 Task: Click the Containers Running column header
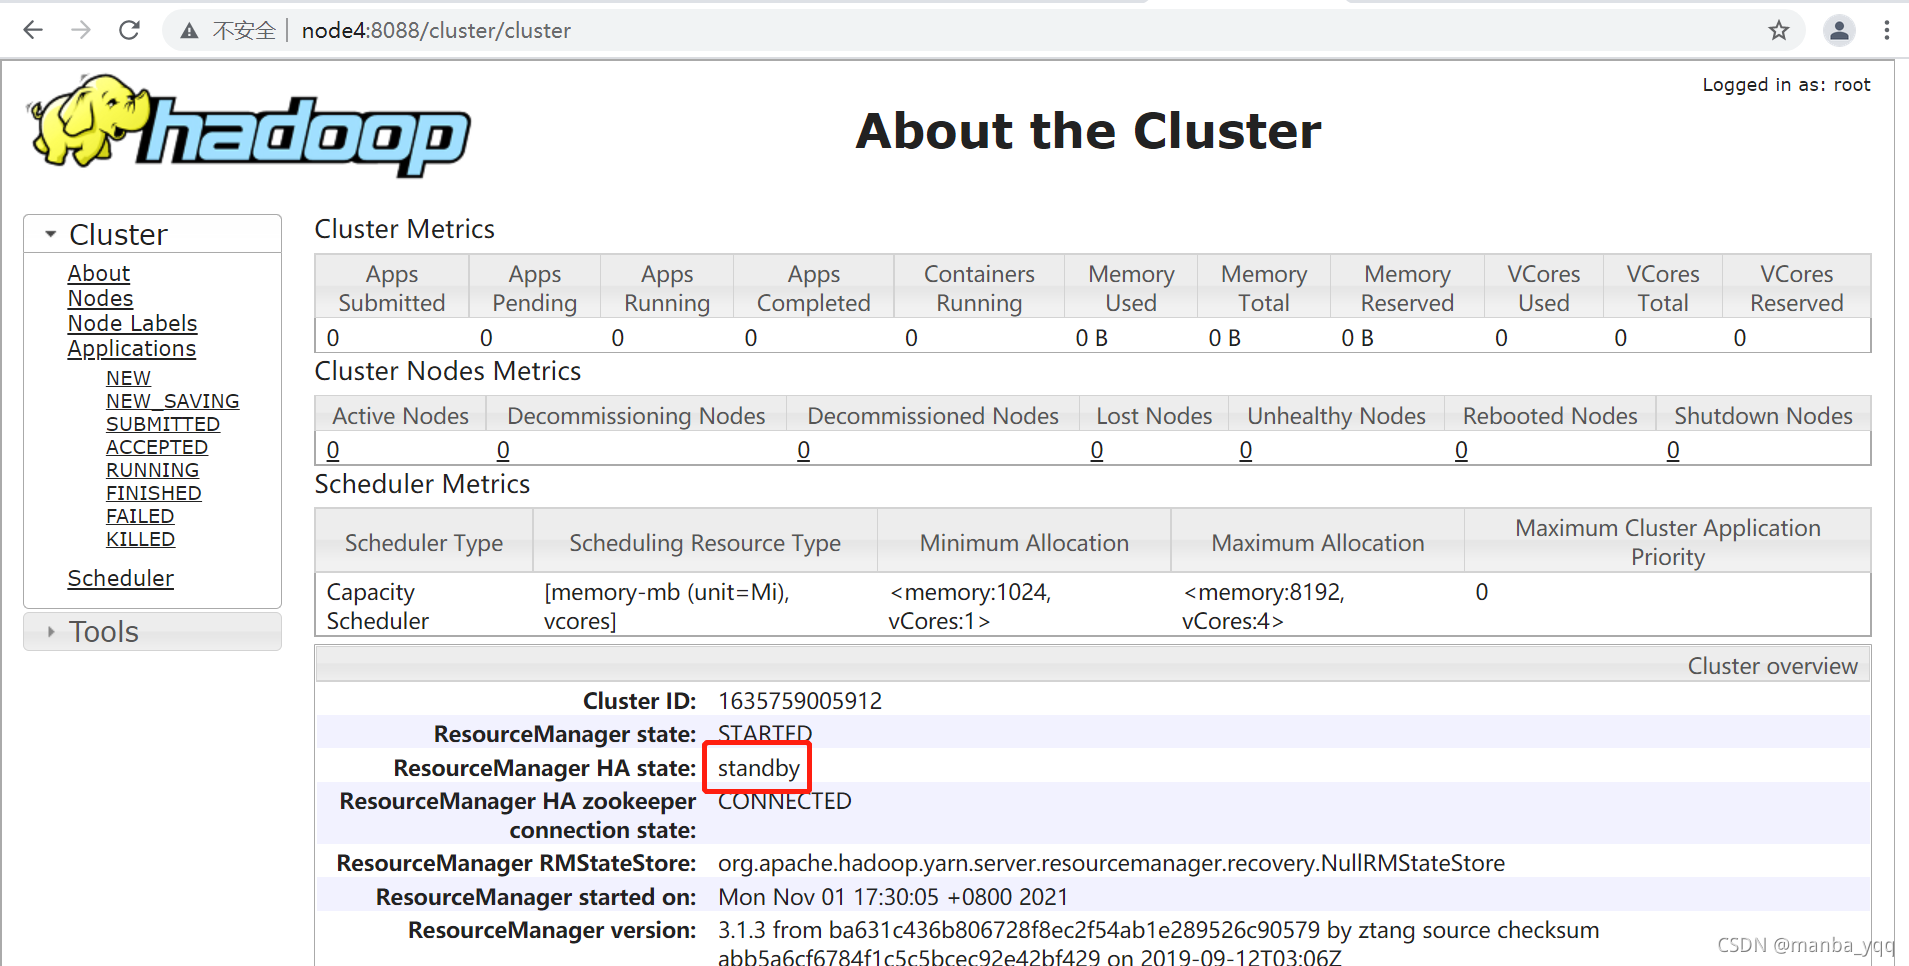[x=979, y=288]
